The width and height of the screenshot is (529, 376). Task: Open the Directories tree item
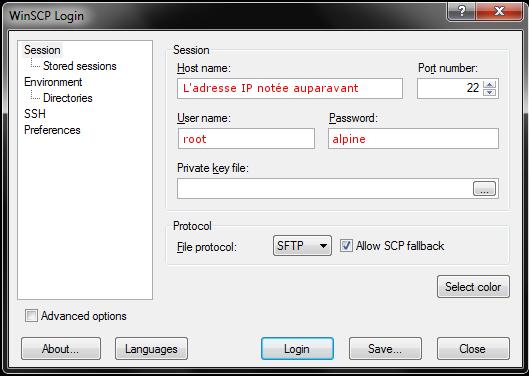point(67,98)
